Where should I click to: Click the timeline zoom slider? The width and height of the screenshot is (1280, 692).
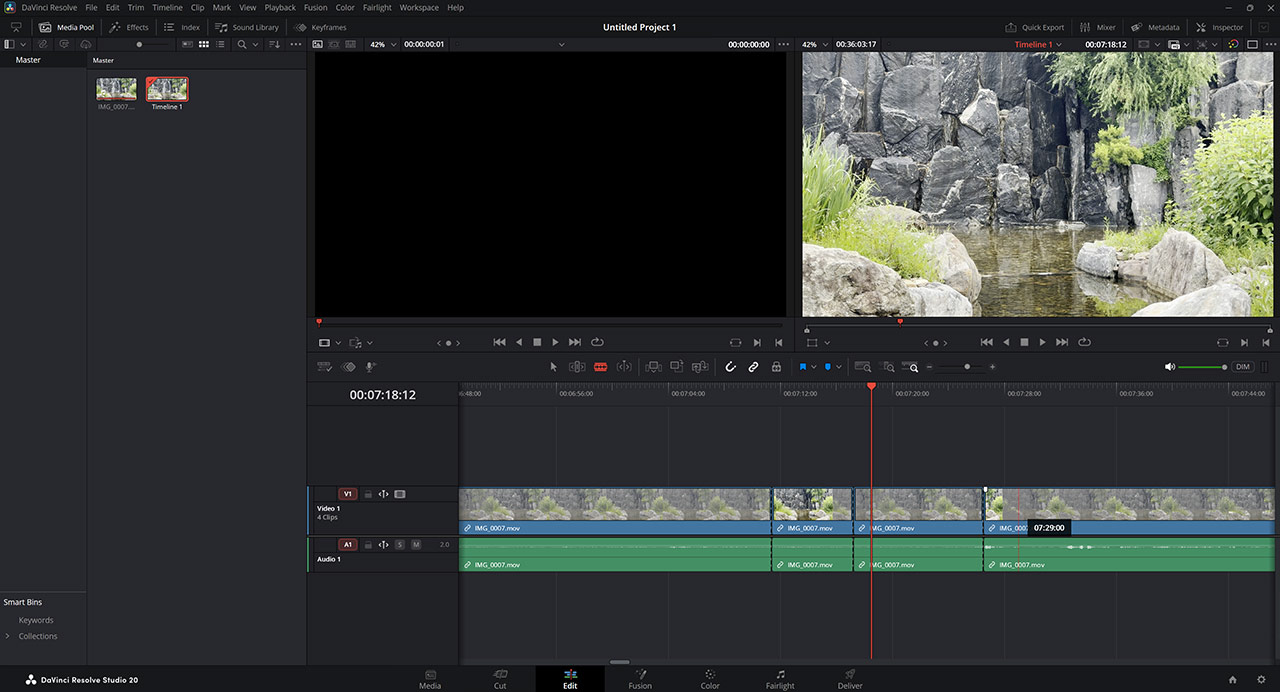966,367
